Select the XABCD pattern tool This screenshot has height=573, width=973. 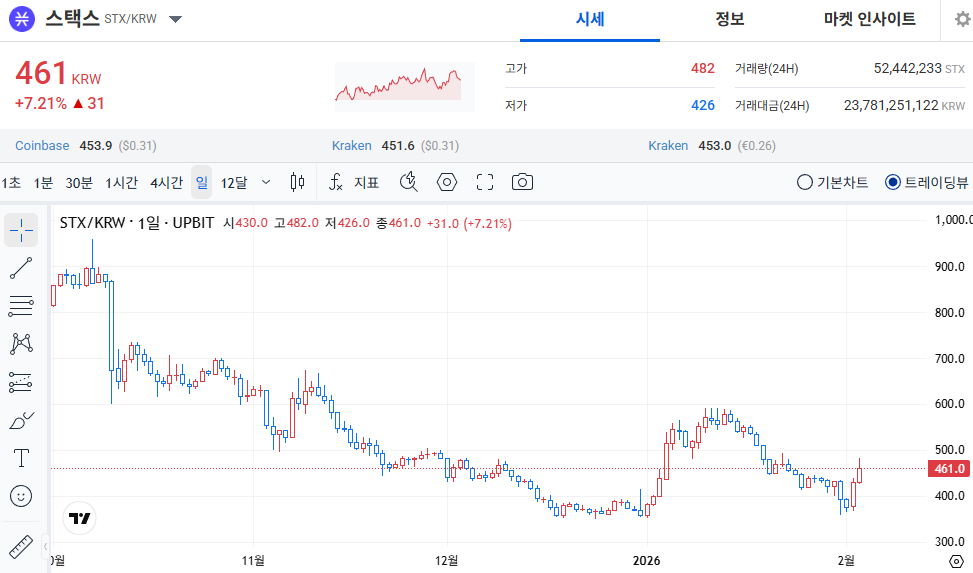coord(21,344)
